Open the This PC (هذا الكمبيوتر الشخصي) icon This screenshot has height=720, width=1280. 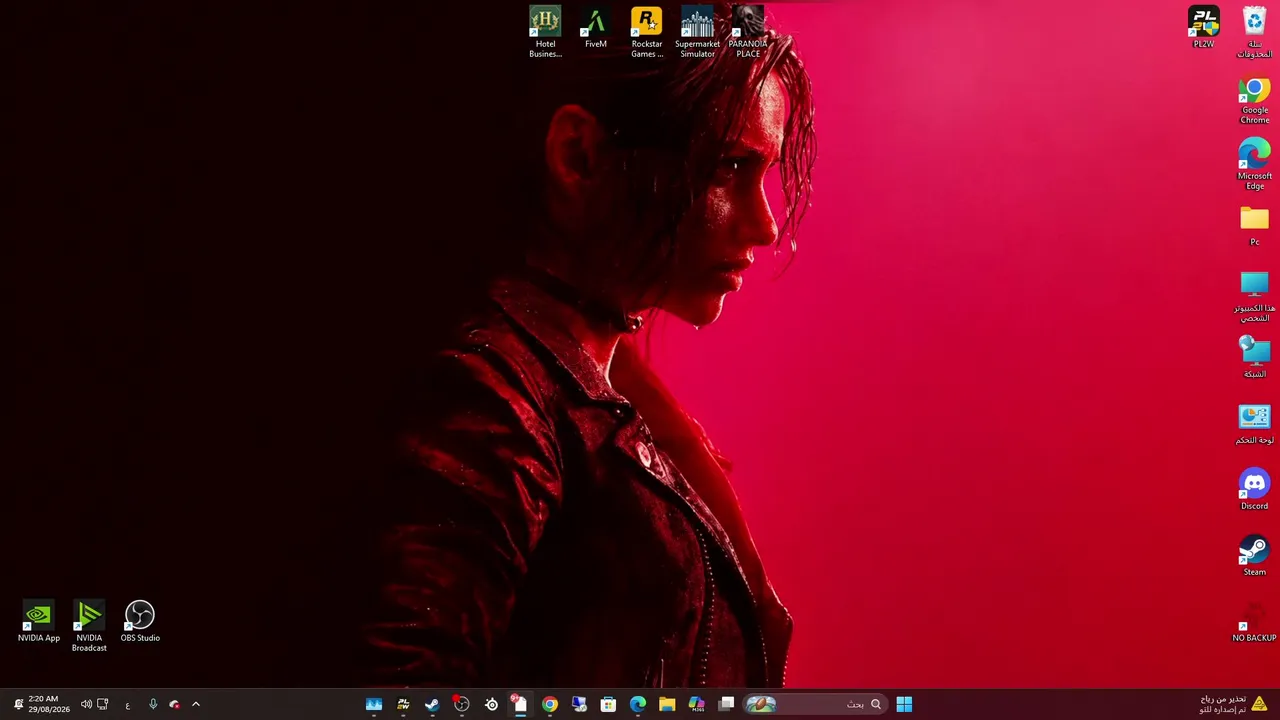coord(1254,297)
